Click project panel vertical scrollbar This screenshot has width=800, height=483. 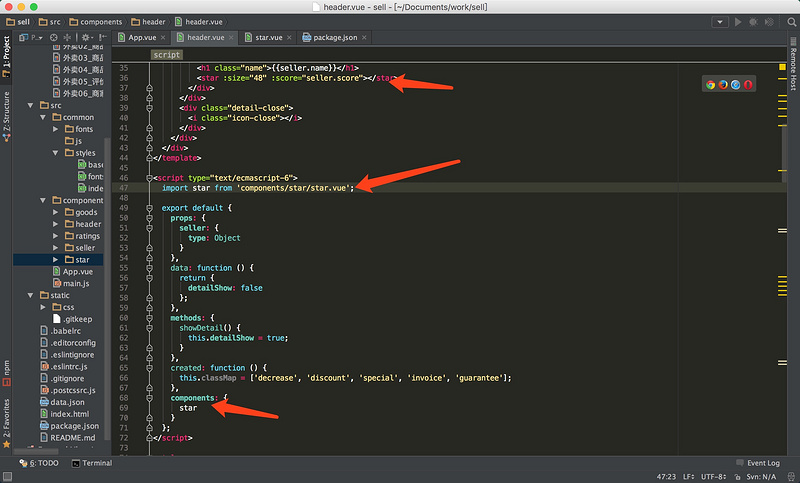tap(107, 288)
